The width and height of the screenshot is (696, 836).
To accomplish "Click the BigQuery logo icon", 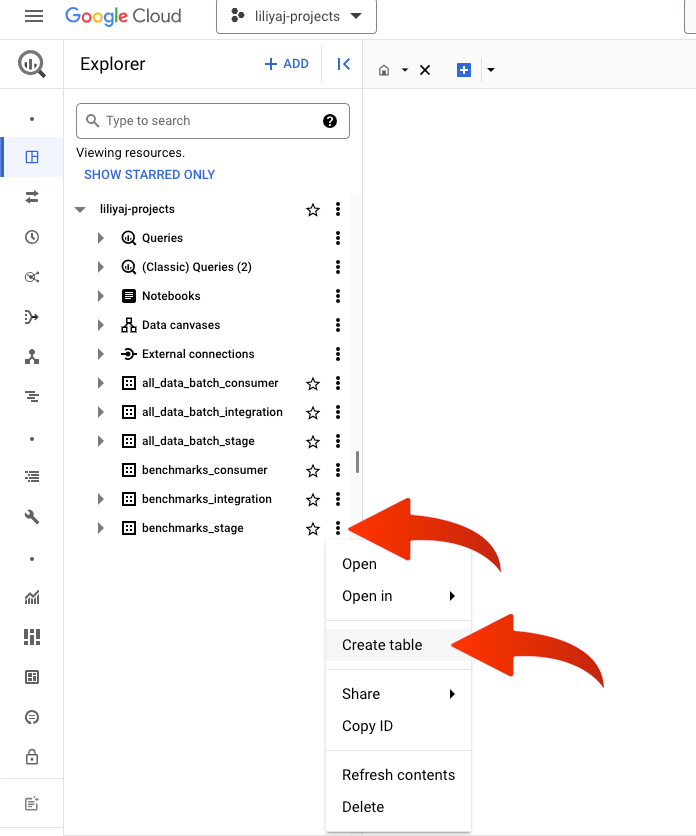I will pos(32,64).
